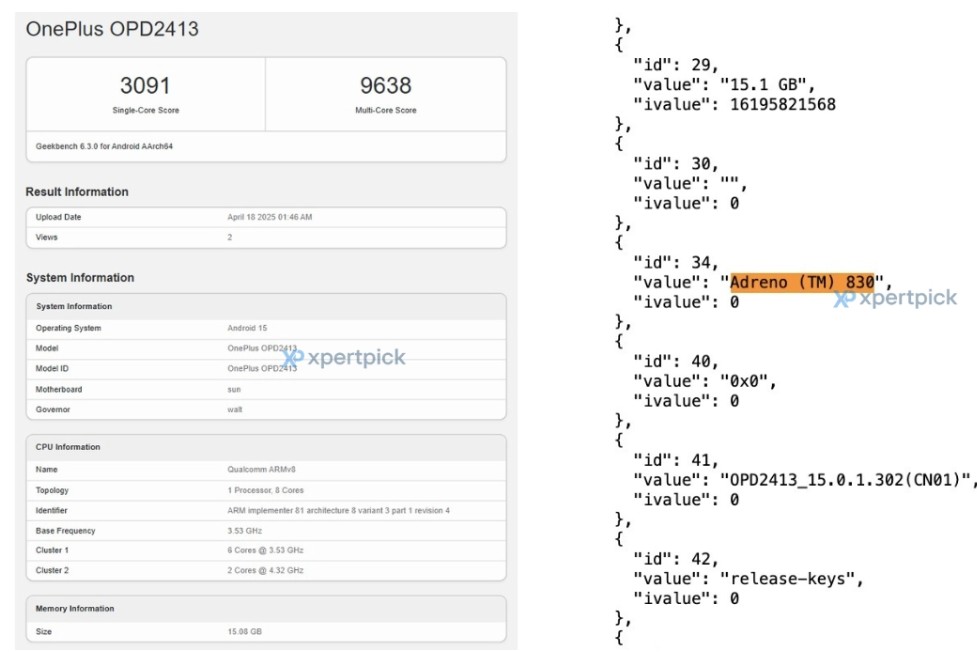Click the "Governor" row label

[53, 410]
